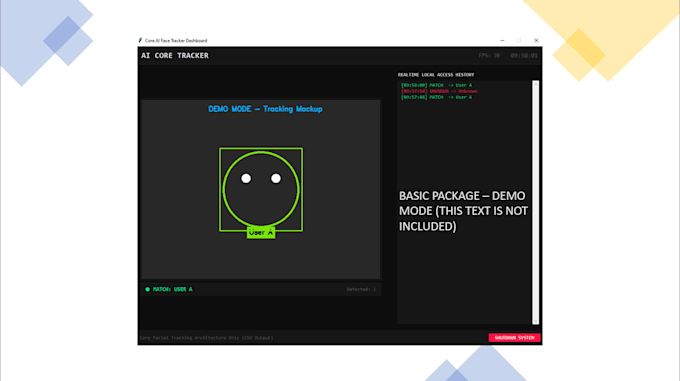Close the Face Tracker Dashboard window

click(x=536, y=40)
